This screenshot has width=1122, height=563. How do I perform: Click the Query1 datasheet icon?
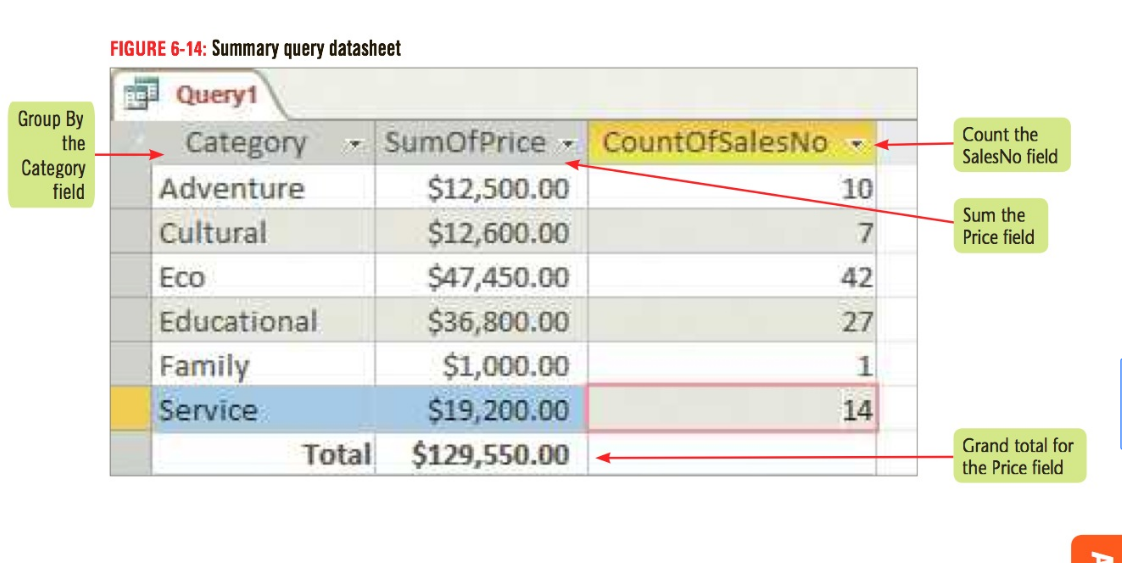point(141,94)
